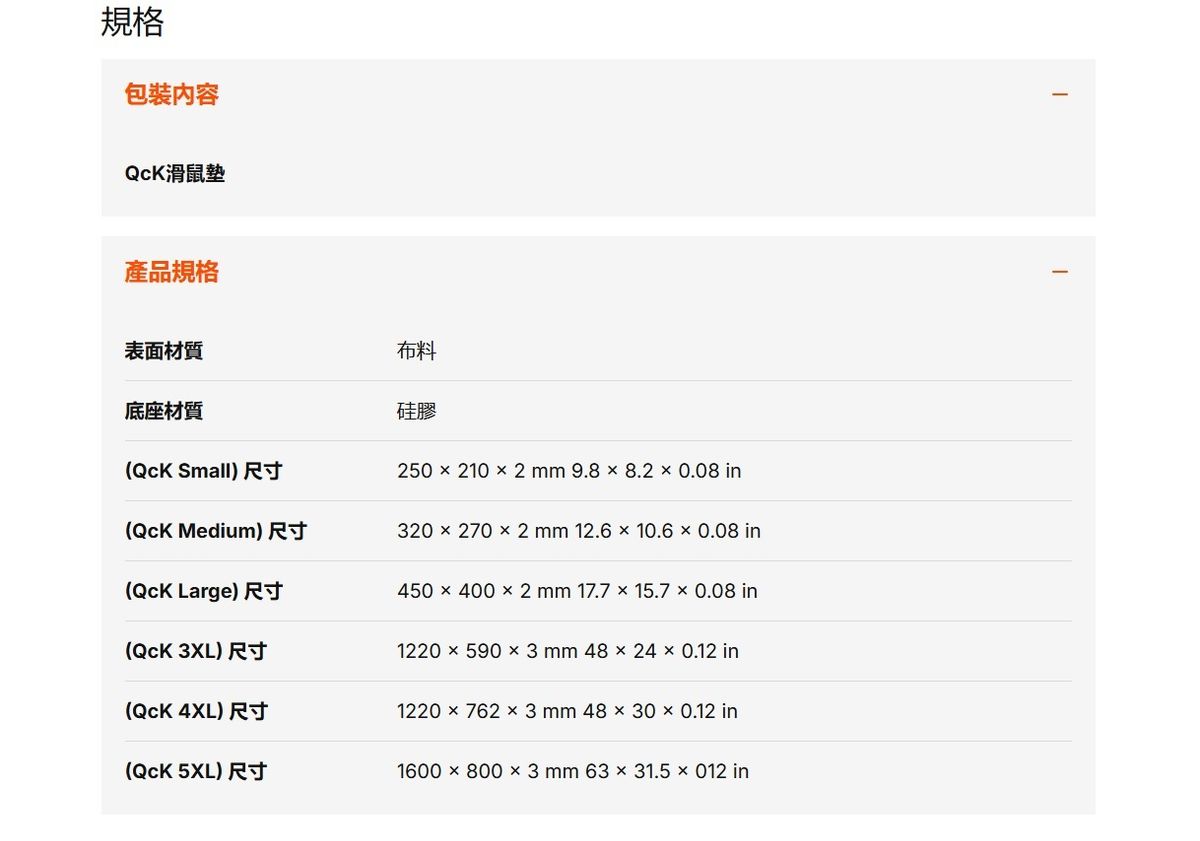Click the 布料 surface material value

(x=416, y=351)
